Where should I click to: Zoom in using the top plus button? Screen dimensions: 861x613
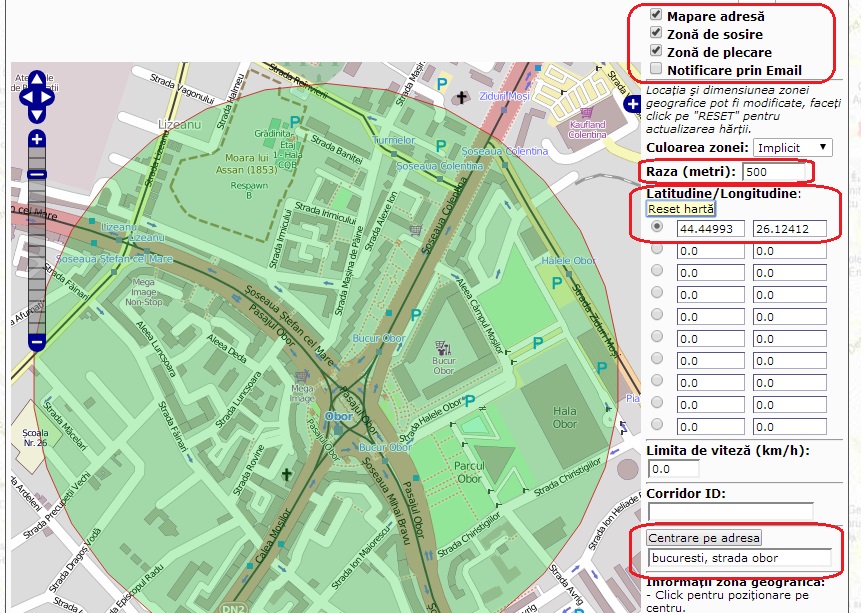37,139
